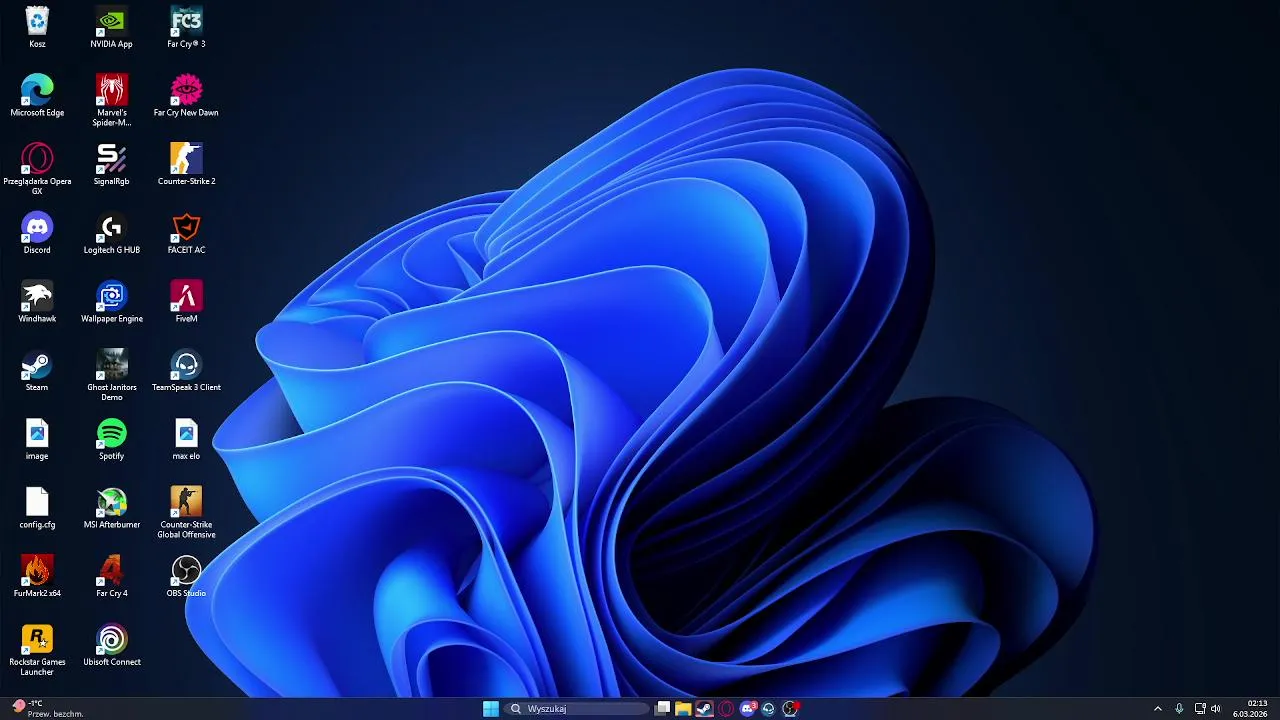Screen dimensions: 1280x720
Task: Select the Ubisoft Connect desktop shortcut
Action: pyautogui.click(x=111, y=646)
